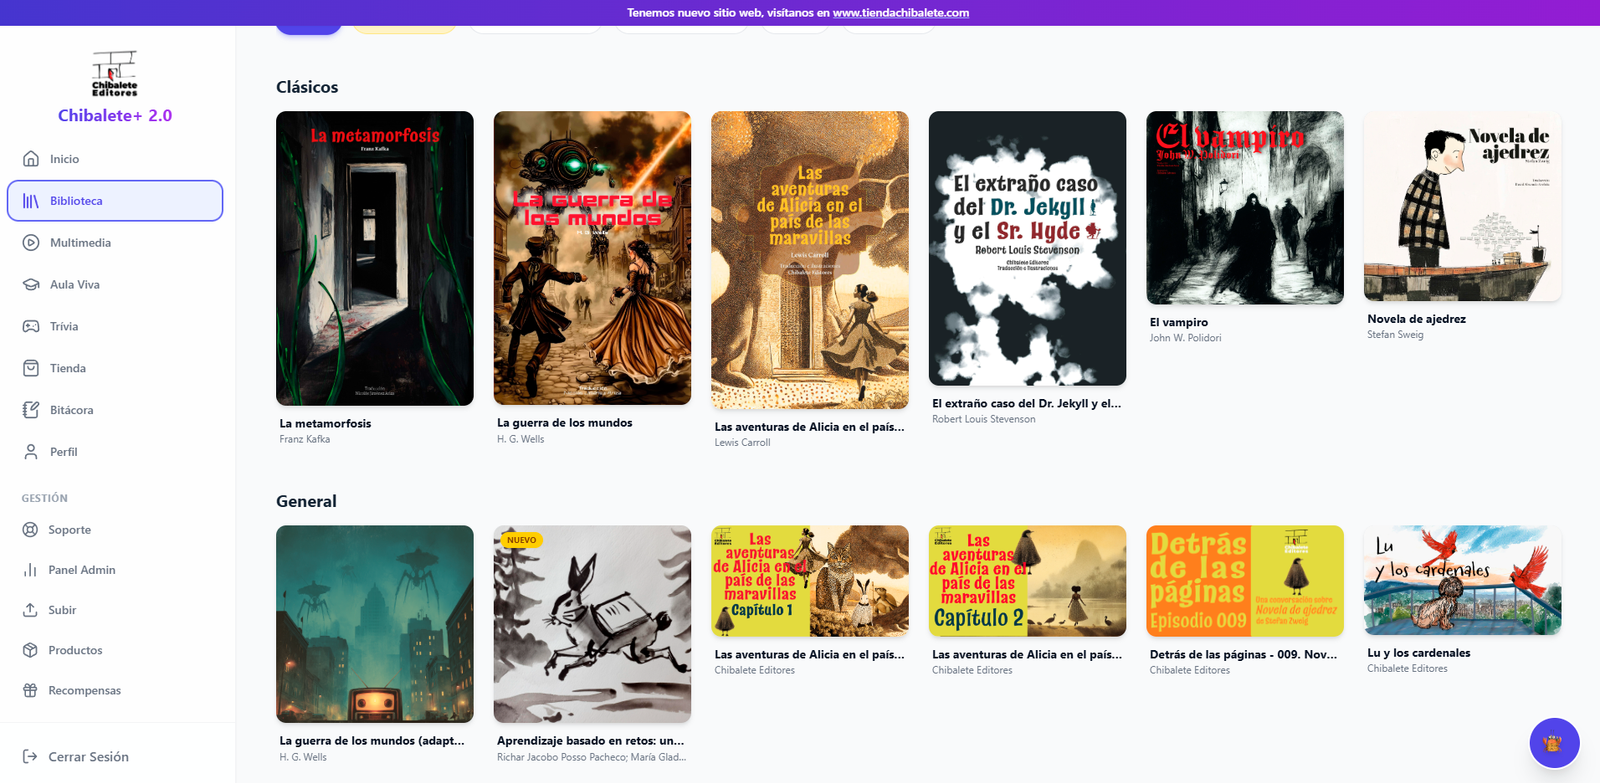Click the Inicio home icon
The image size is (1600, 783).
click(x=31, y=159)
